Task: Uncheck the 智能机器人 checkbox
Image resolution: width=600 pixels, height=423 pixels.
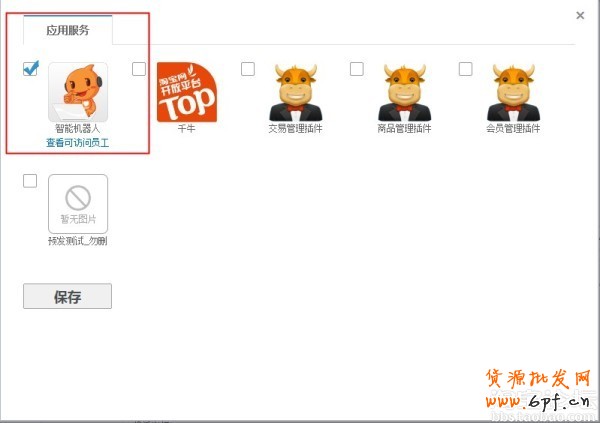Action: point(30,69)
